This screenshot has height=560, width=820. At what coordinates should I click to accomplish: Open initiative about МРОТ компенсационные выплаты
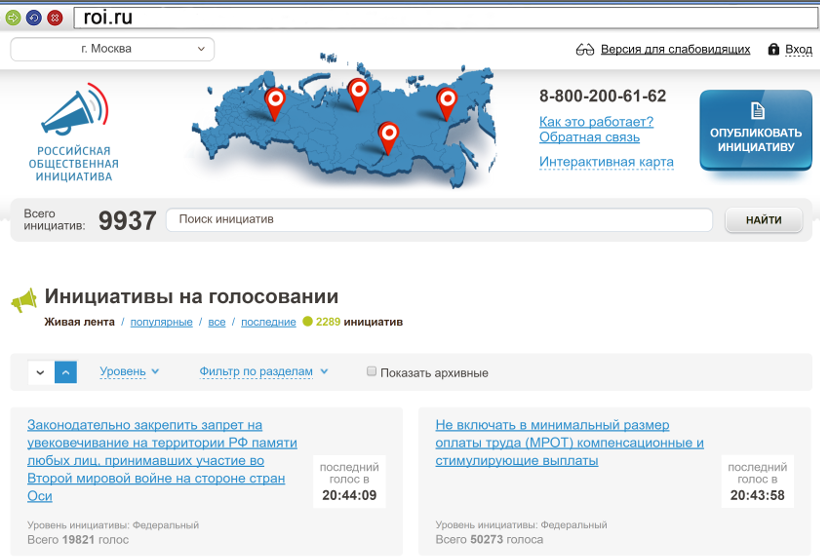pos(570,442)
